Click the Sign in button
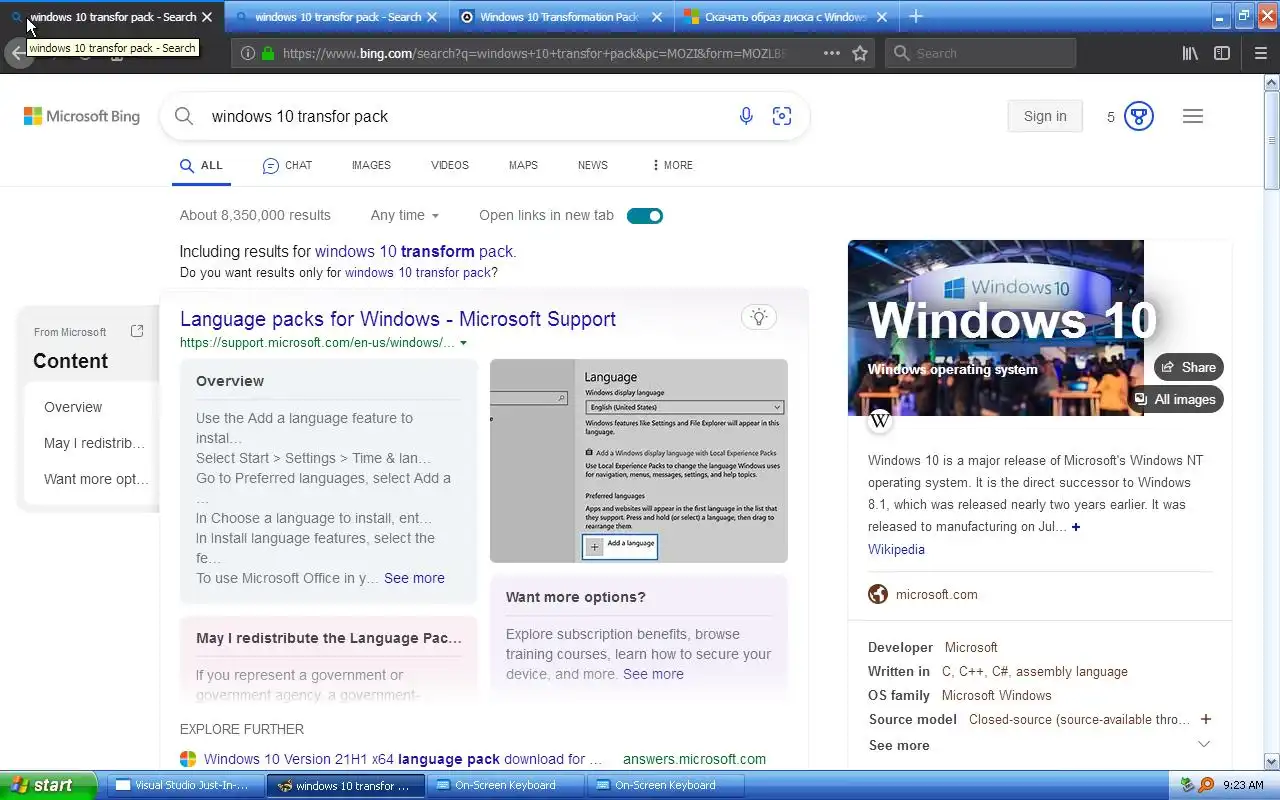The width and height of the screenshot is (1280, 800). pyautogui.click(x=1045, y=116)
